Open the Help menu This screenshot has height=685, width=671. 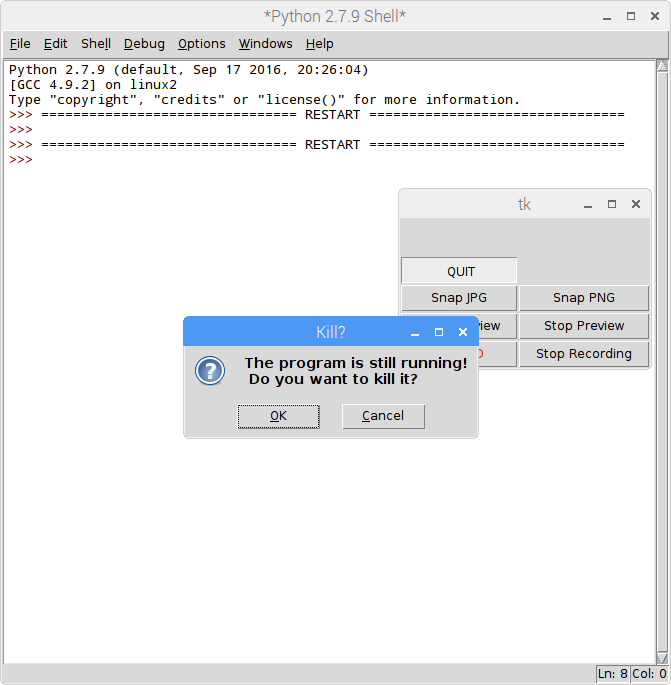[x=319, y=44]
